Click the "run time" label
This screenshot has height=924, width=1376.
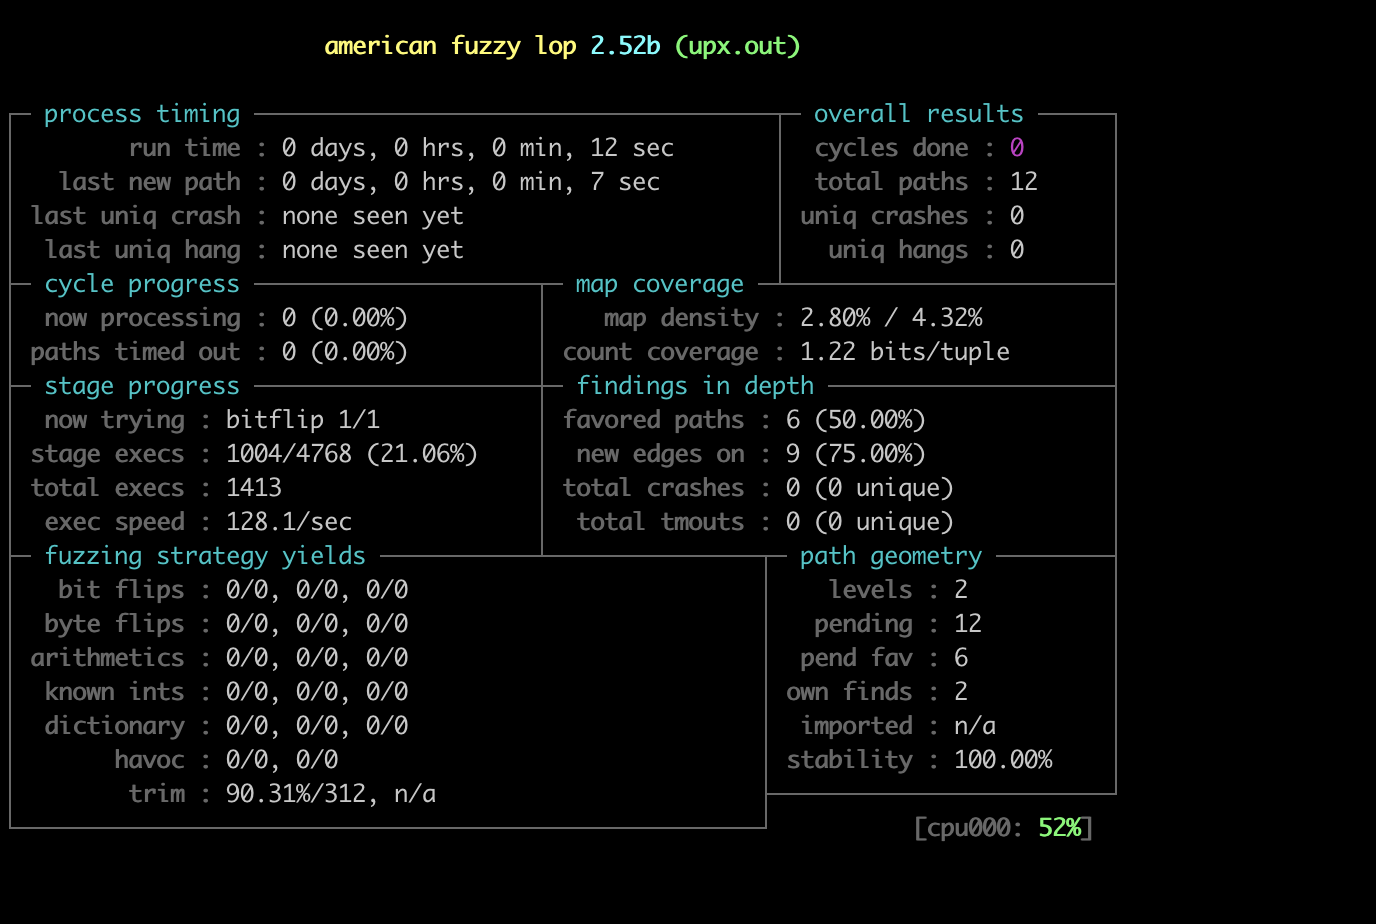[x=185, y=148]
